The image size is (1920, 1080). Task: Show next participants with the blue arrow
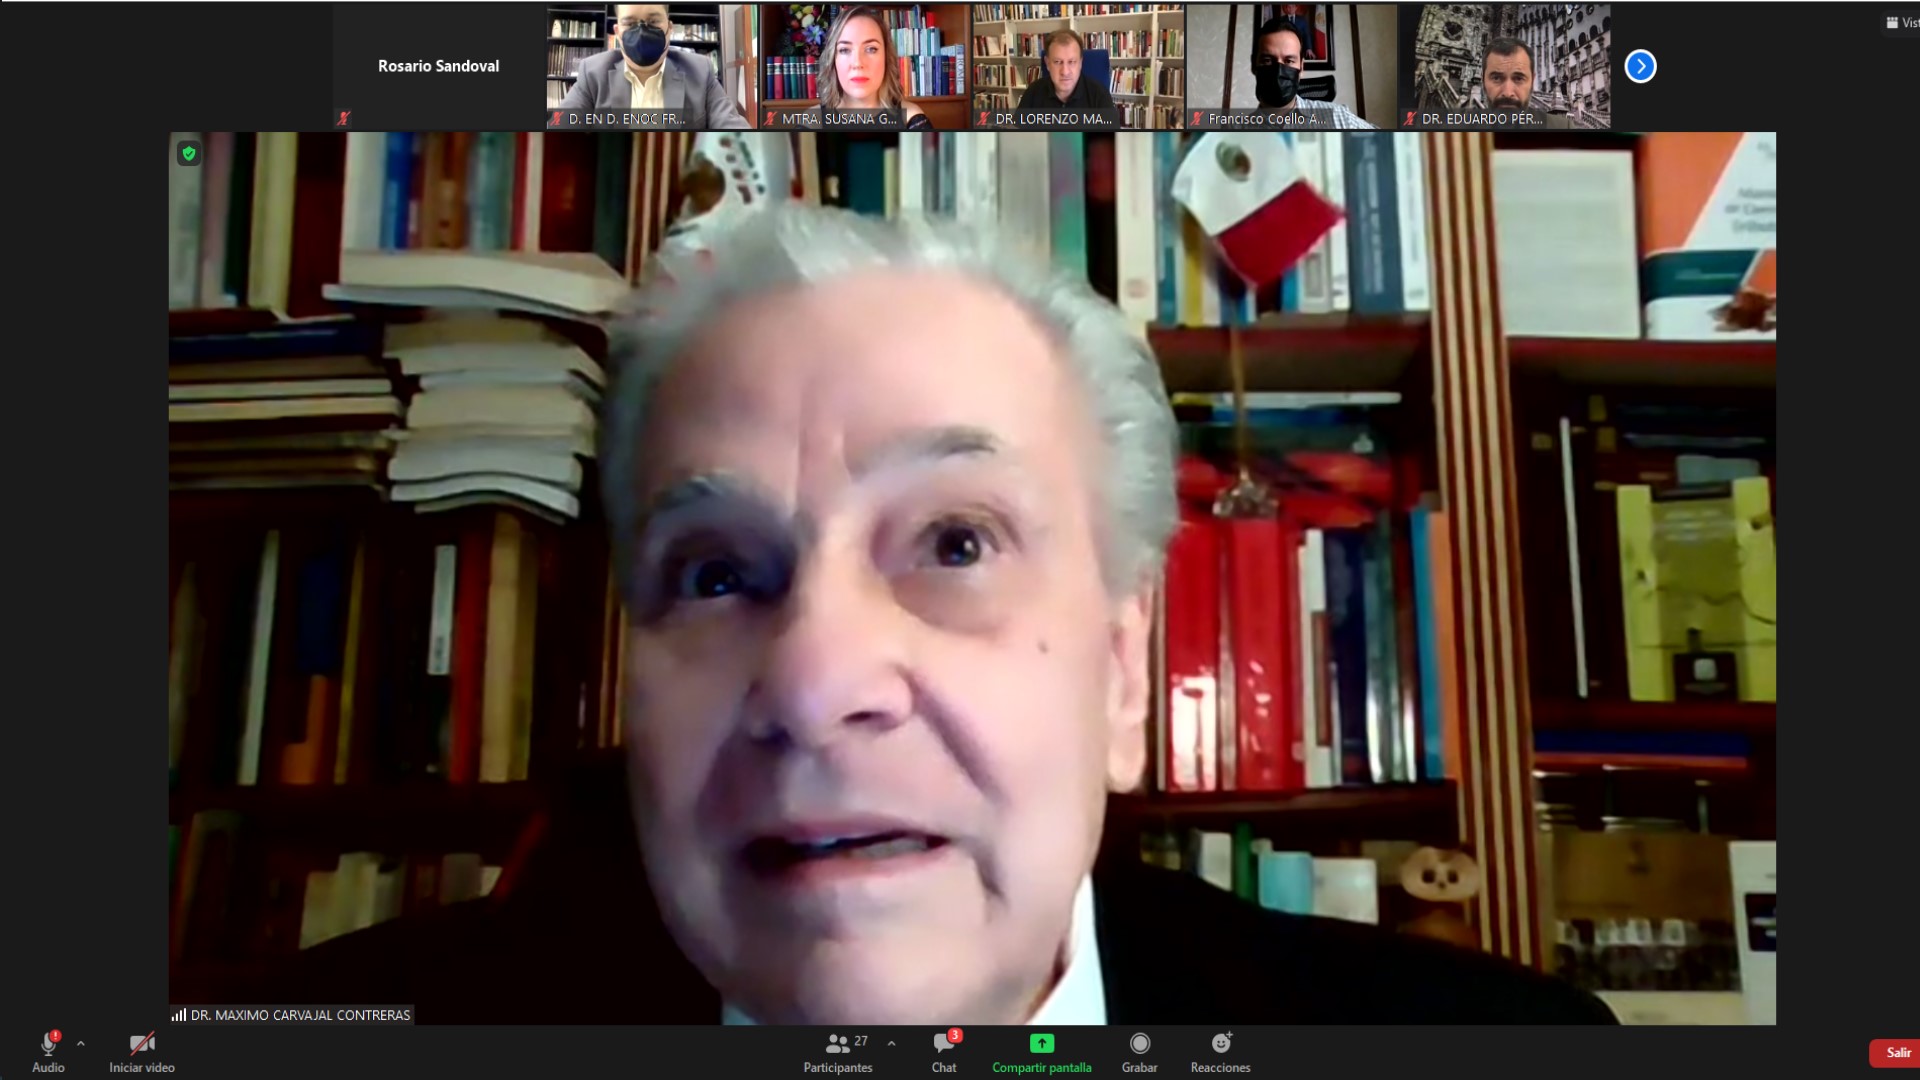(x=1640, y=66)
